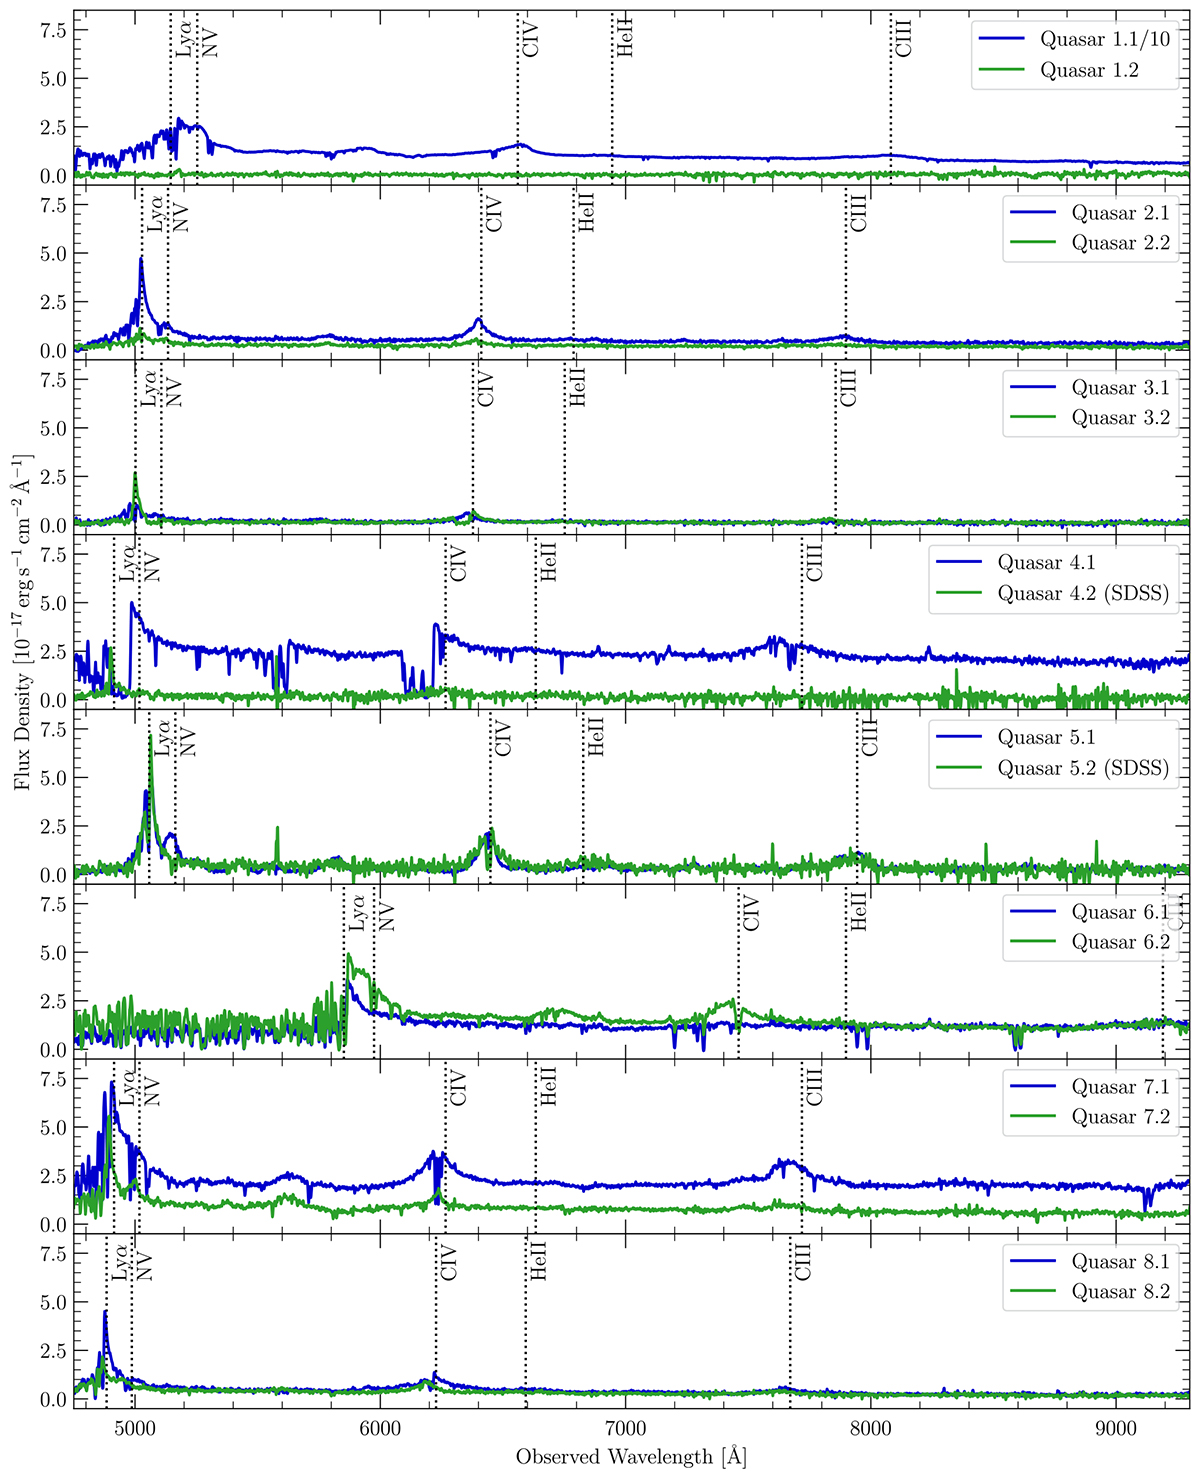Select the Quasar 5.2 (SDSS) legend entry
1200x1479 pixels.
point(1083,768)
